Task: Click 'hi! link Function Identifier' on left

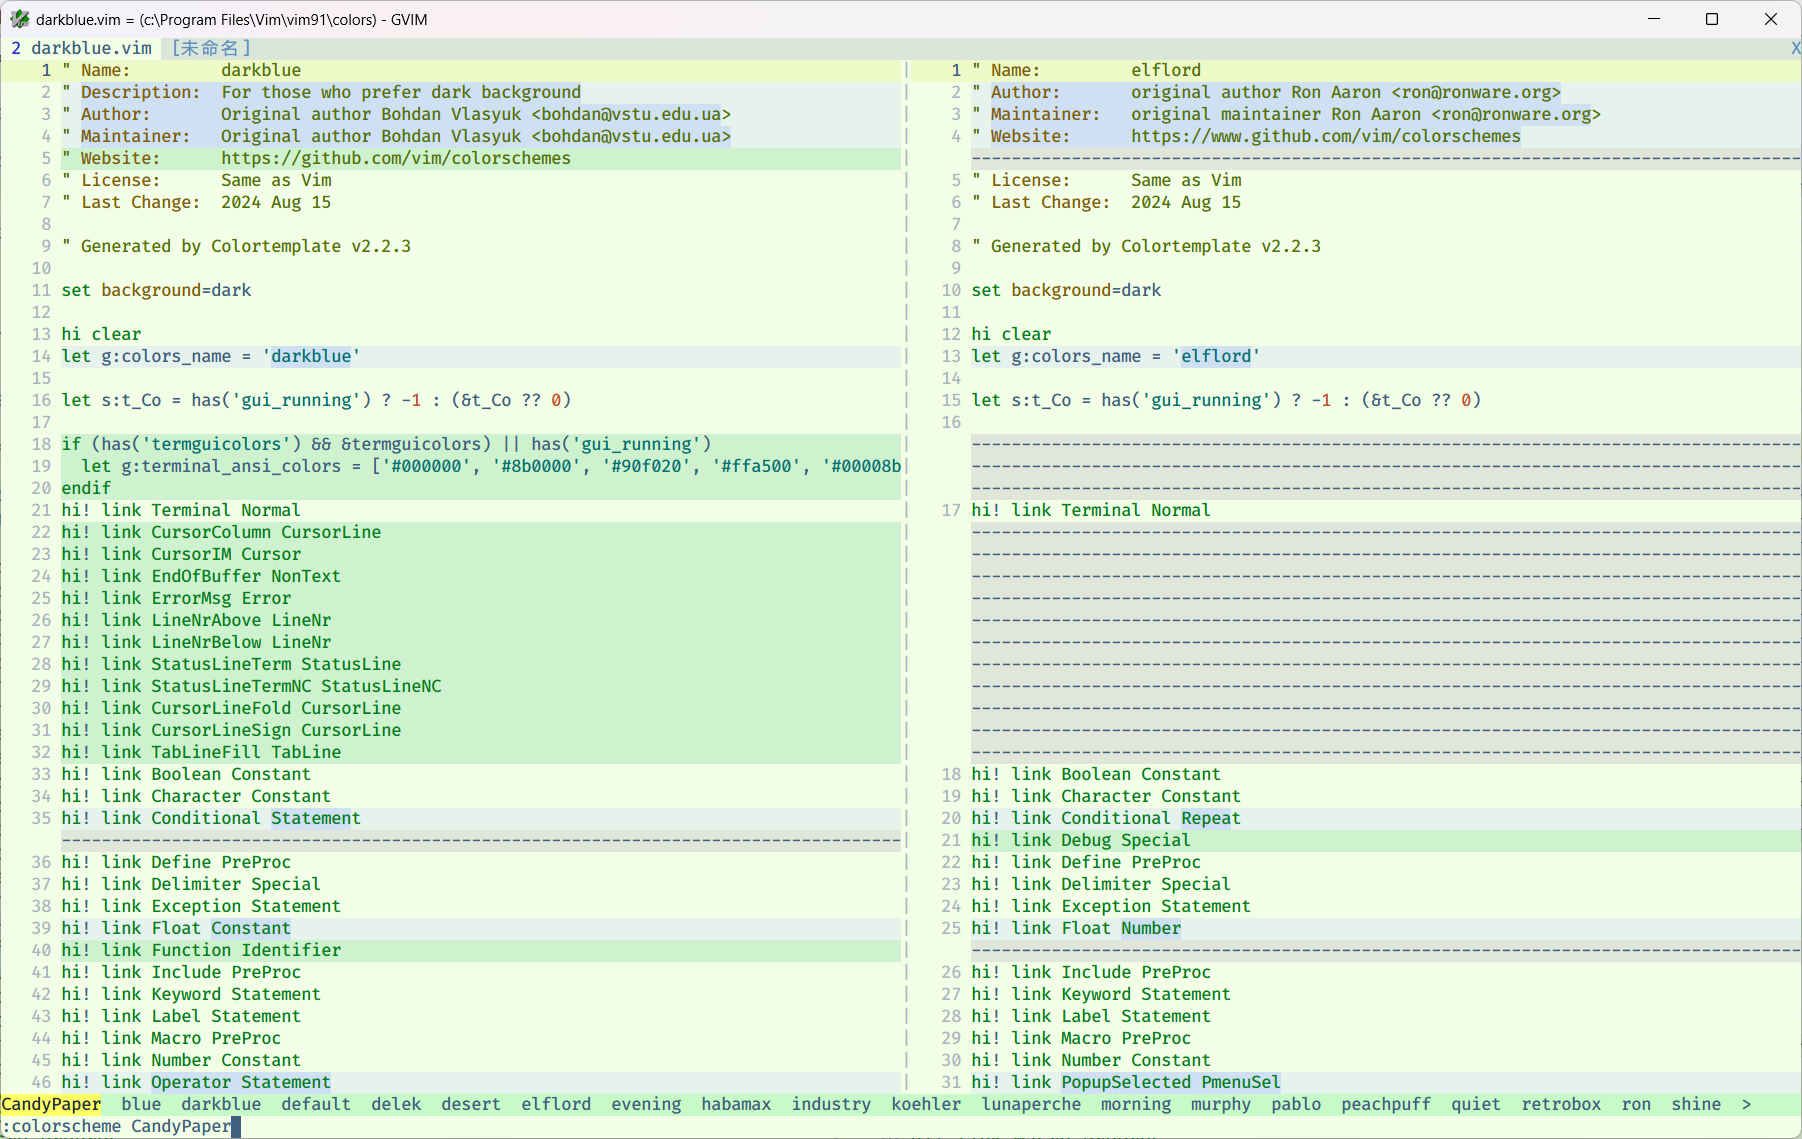Action: 201,950
